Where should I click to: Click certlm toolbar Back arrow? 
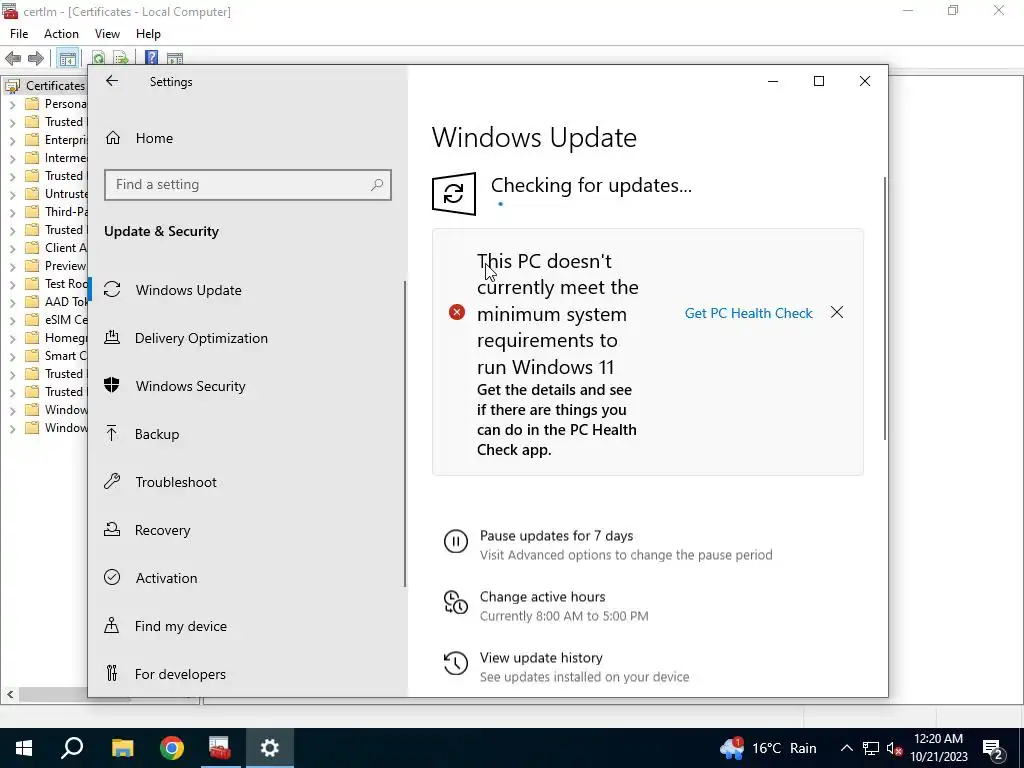[x=13, y=58]
